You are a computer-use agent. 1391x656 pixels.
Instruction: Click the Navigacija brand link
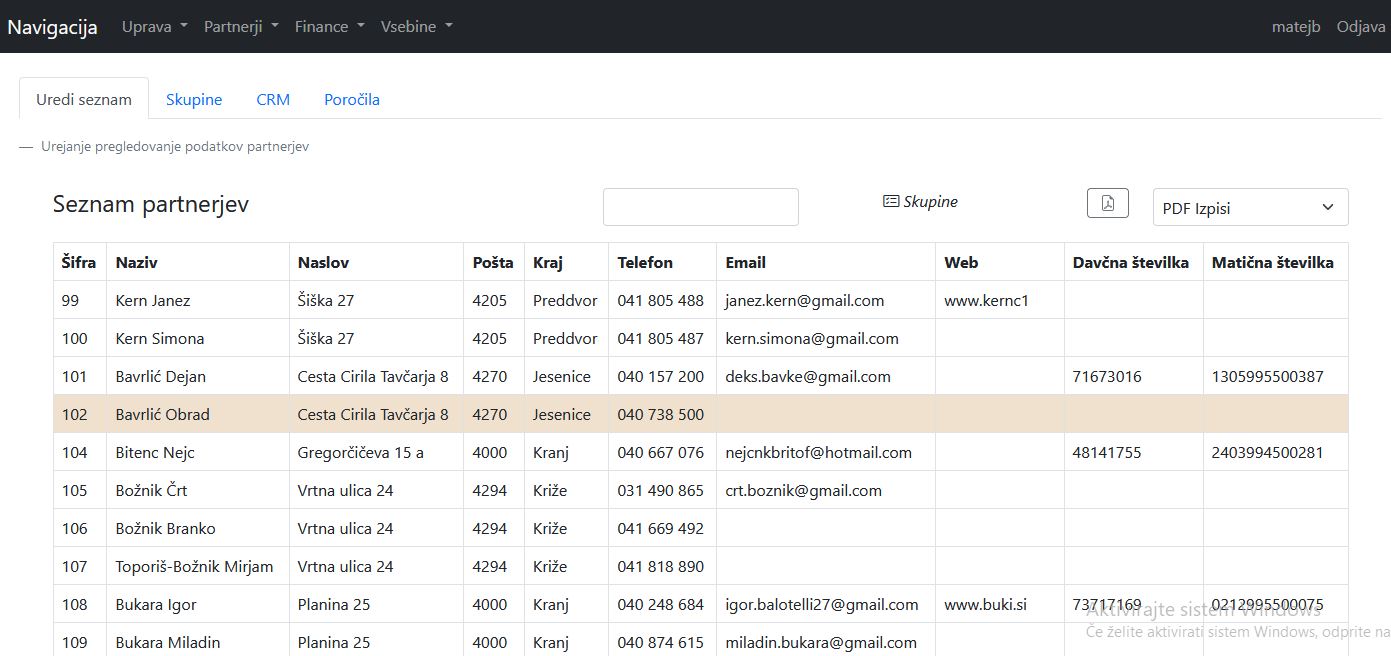tap(53, 27)
